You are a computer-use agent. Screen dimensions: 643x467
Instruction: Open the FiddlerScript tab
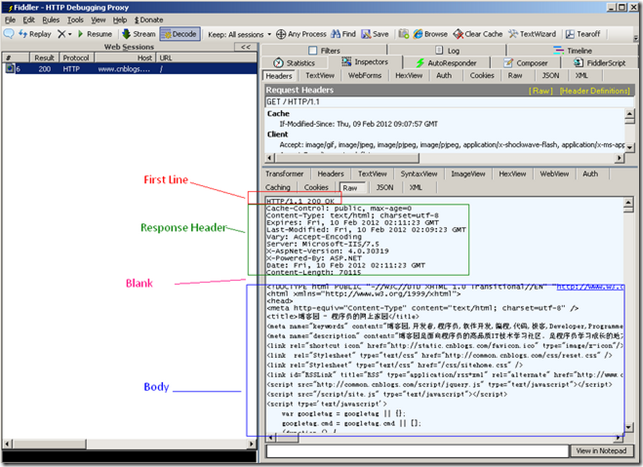[600, 63]
